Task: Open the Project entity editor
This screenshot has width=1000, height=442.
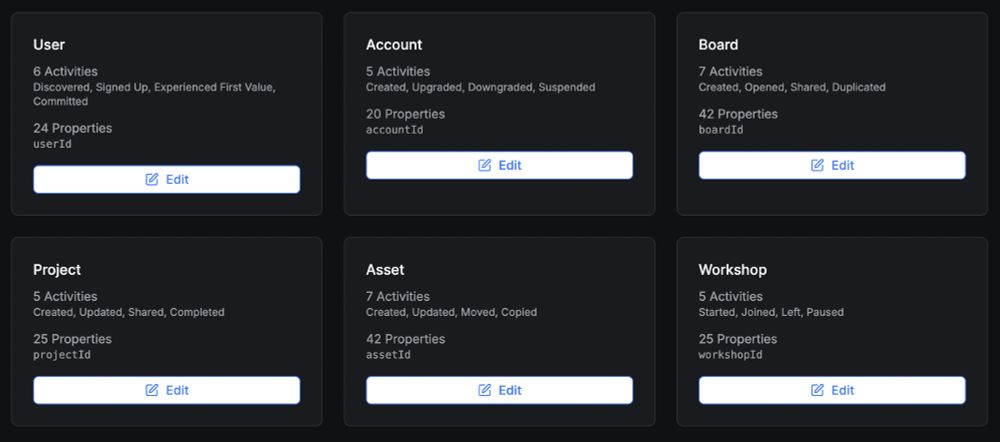Action: coord(166,390)
